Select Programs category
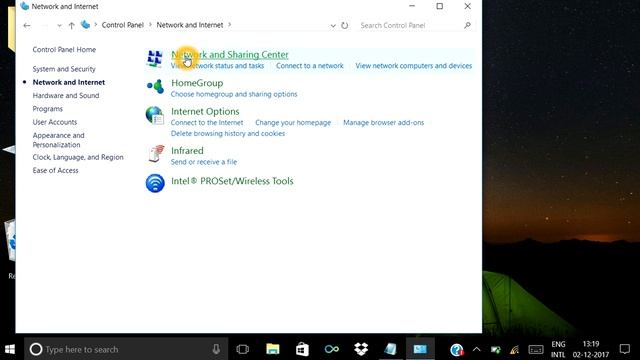The width and height of the screenshot is (640, 360). pyautogui.click(x=48, y=109)
